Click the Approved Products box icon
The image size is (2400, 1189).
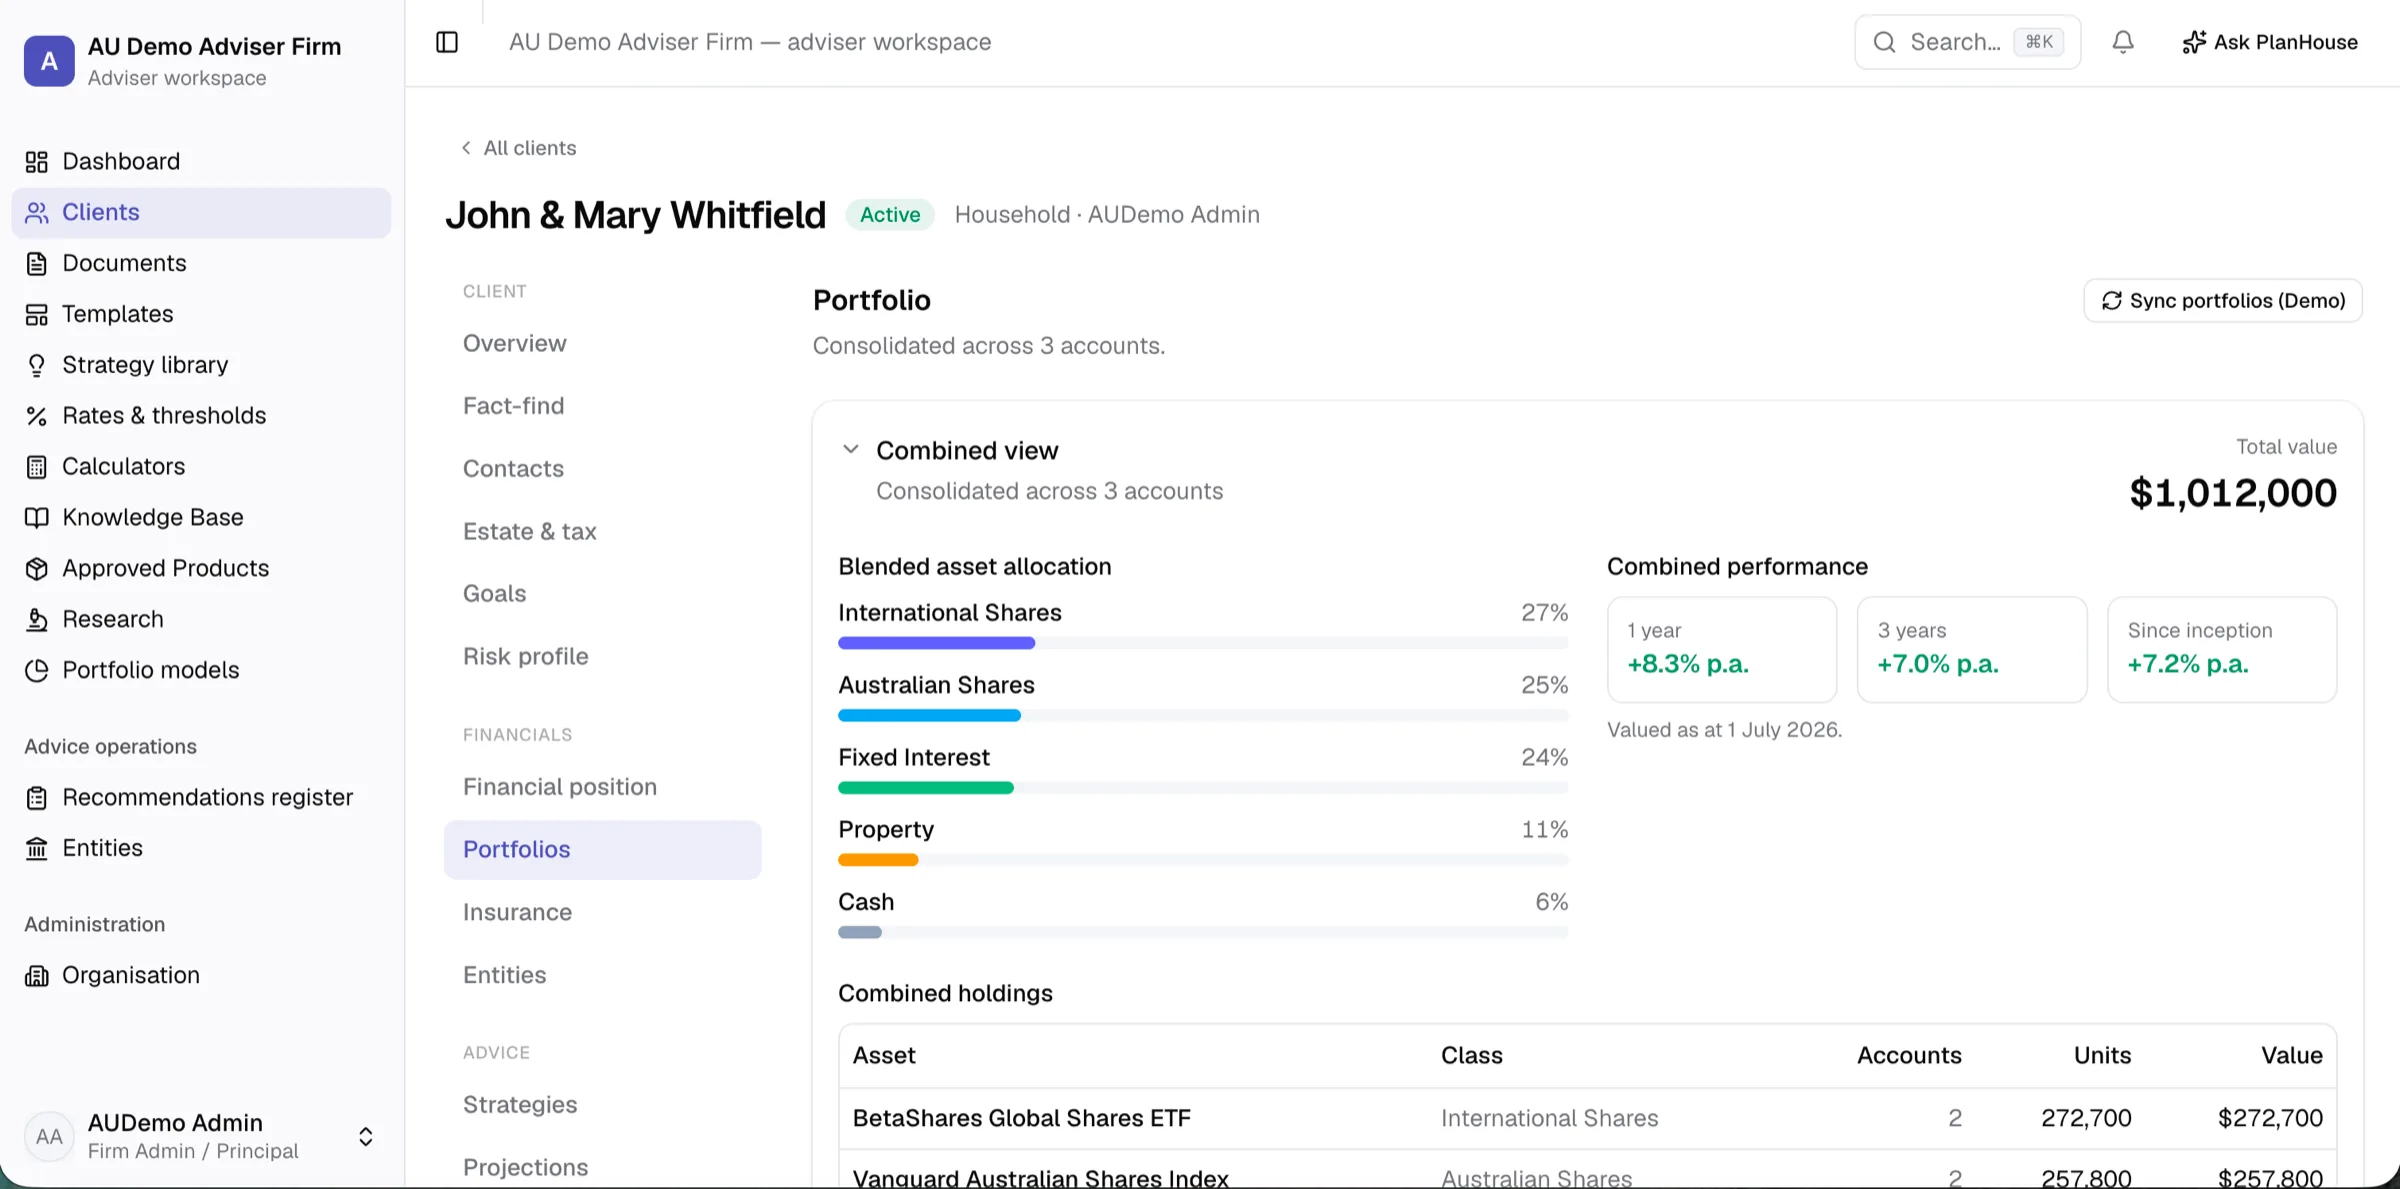(37, 568)
